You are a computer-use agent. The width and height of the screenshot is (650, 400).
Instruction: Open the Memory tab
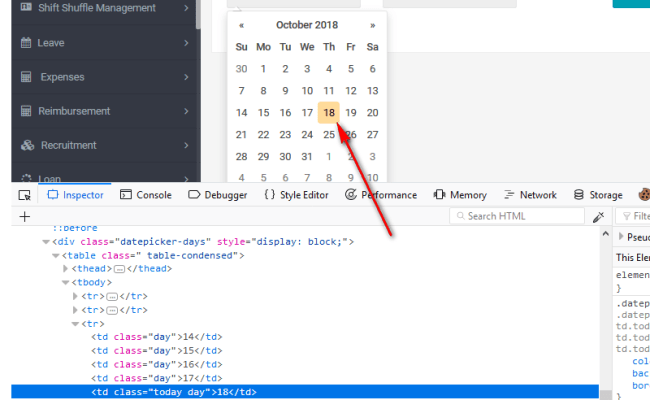(x=460, y=195)
